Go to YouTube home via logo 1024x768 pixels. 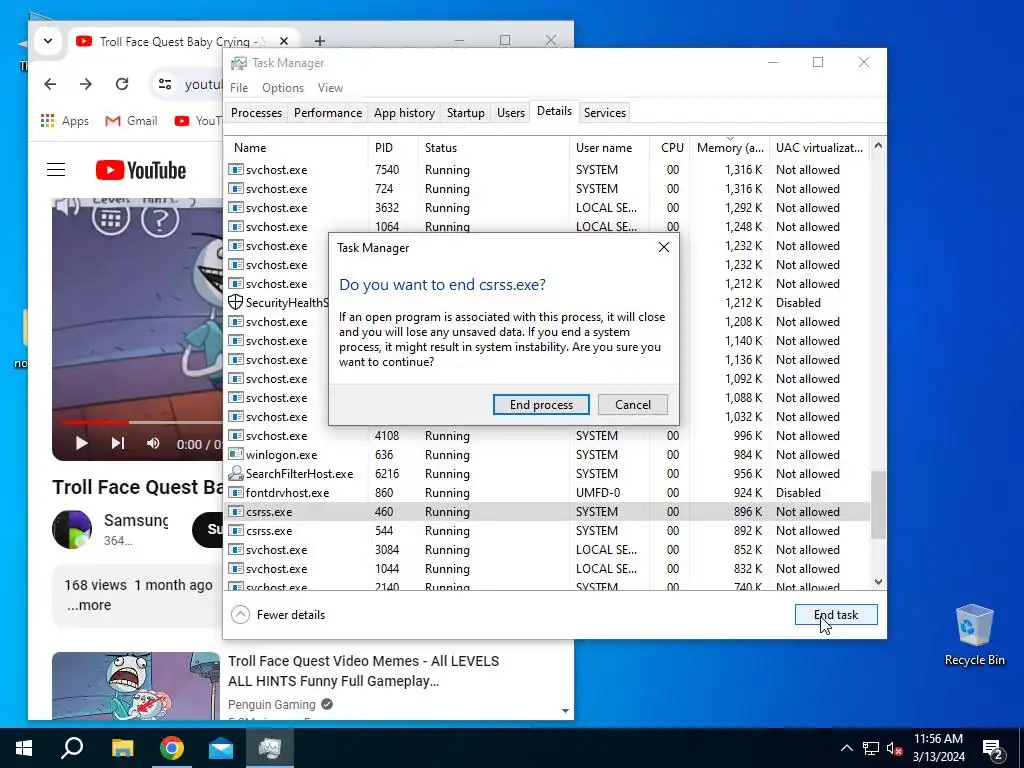[x=140, y=170]
